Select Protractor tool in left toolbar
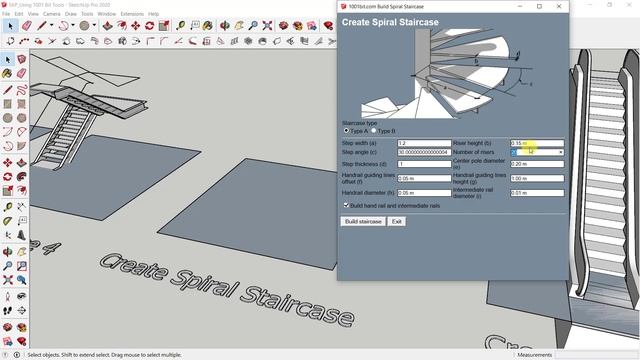 click(7, 221)
